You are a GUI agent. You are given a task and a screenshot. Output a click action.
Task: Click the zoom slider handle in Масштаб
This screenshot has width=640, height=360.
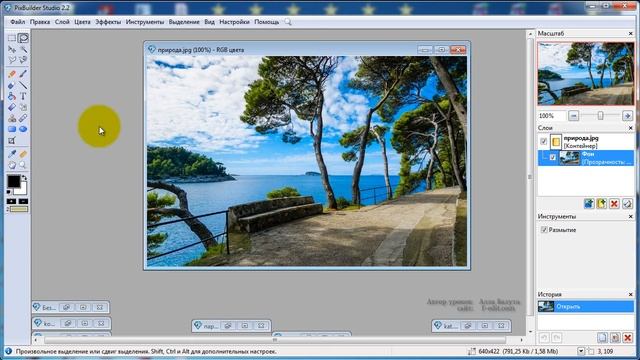pos(600,116)
